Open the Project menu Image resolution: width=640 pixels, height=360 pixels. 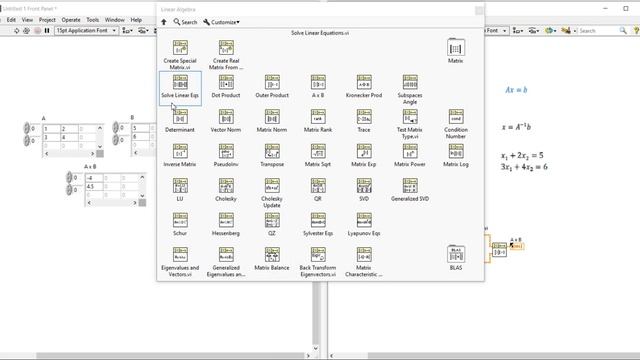click(47, 20)
